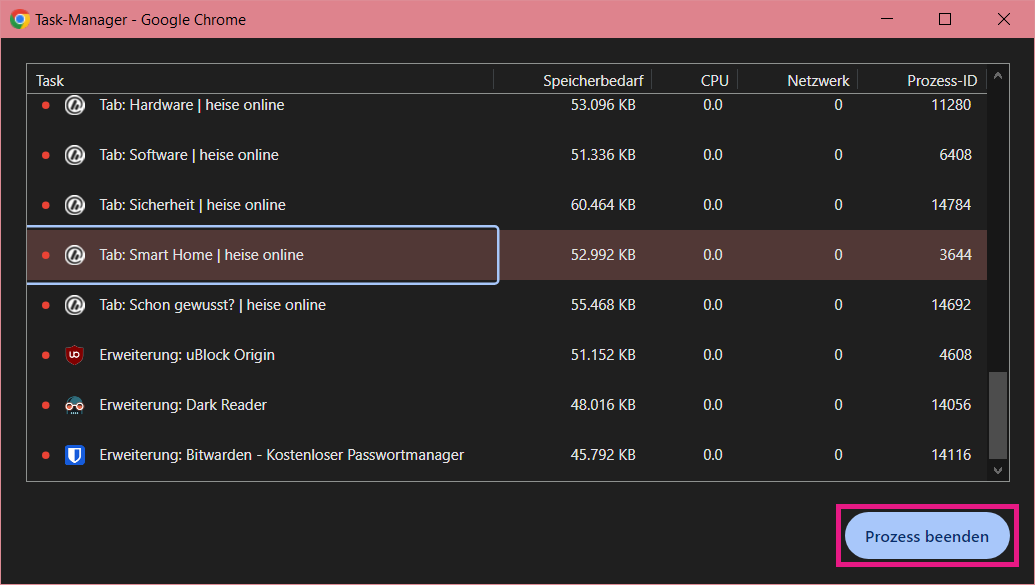Sort by Speicherbedarf column header
1035x585 pixels.
[592, 80]
